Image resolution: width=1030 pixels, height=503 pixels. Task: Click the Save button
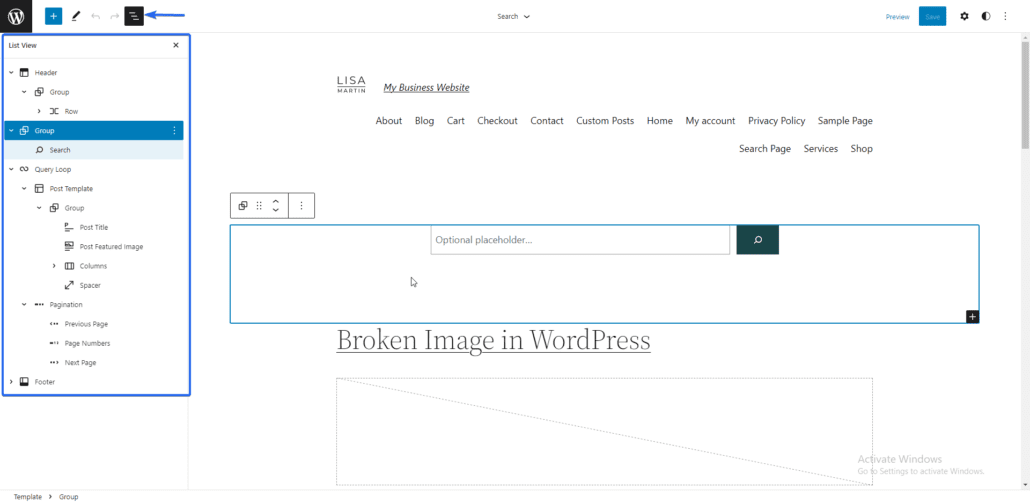click(932, 16)
